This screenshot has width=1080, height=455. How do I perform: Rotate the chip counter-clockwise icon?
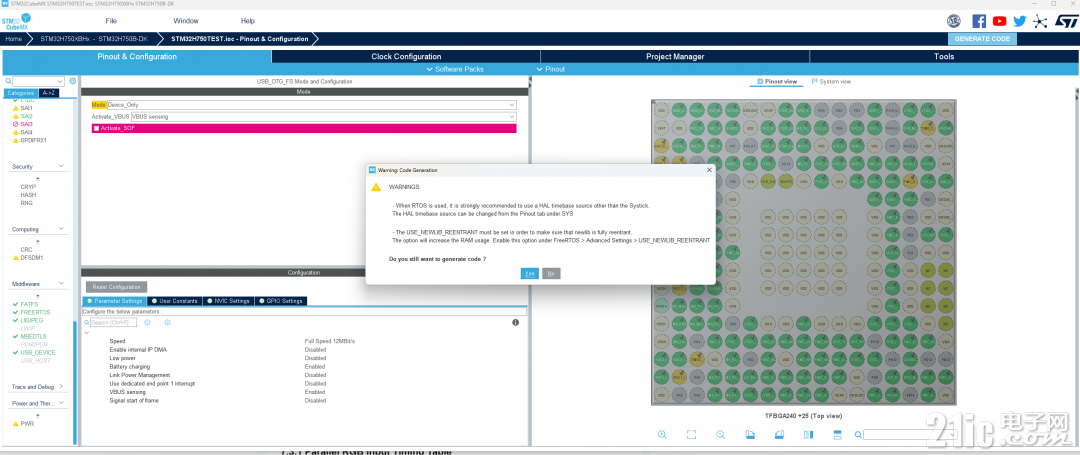click(779, 434)
